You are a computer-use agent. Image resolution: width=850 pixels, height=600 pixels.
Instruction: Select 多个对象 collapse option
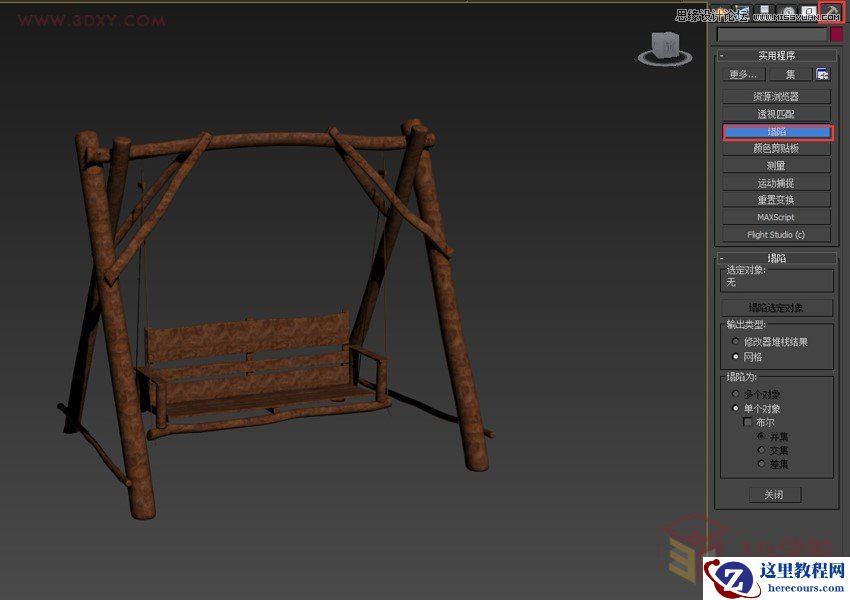tap(756, 394)
